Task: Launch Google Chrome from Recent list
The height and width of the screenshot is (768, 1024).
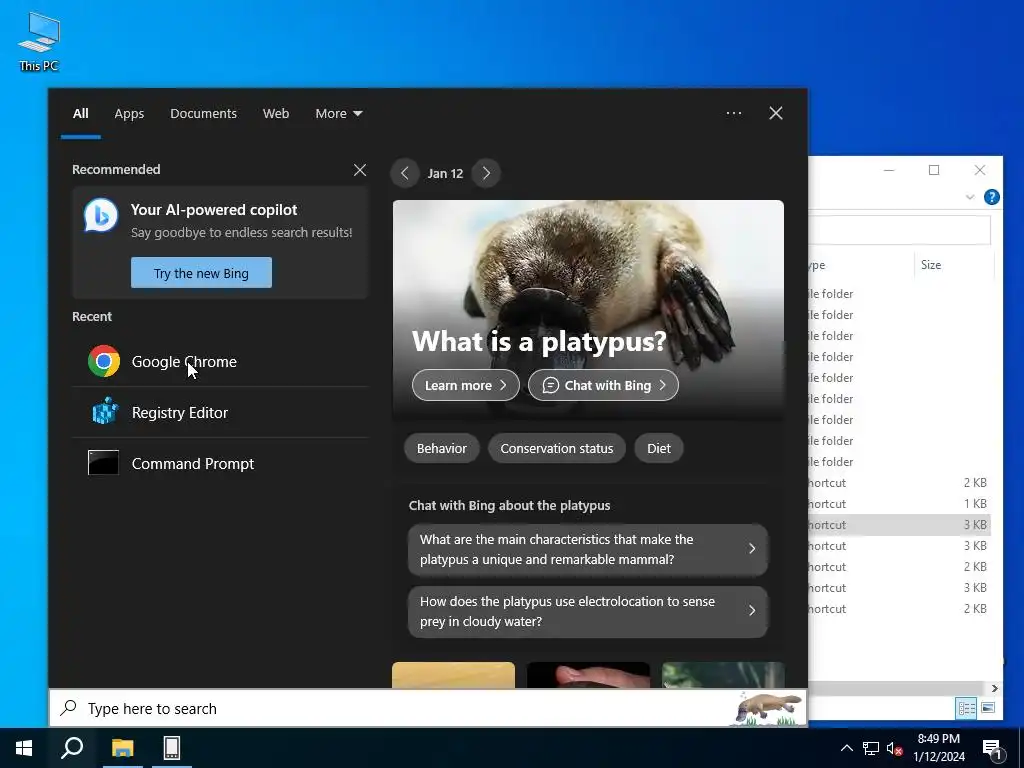Action: coord(220,362)
